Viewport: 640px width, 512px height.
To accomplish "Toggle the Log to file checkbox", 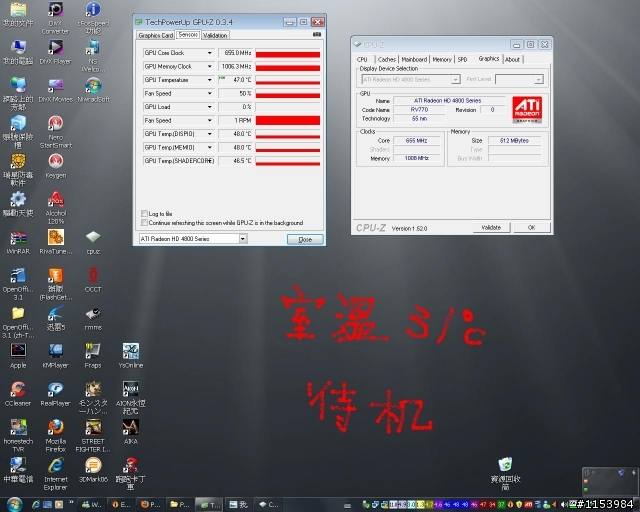I will coord(144,214).
